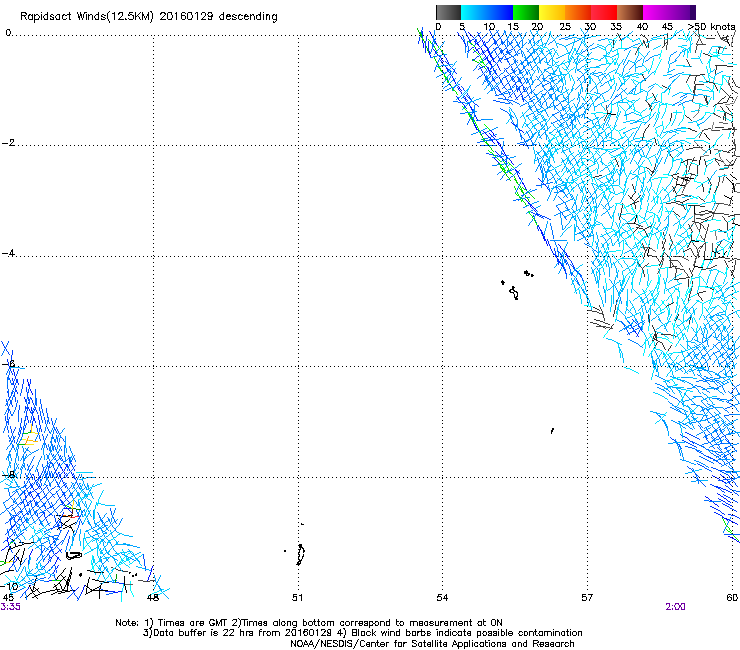Click the dark purple 45-50 knots legend swatch

(682, 12)
